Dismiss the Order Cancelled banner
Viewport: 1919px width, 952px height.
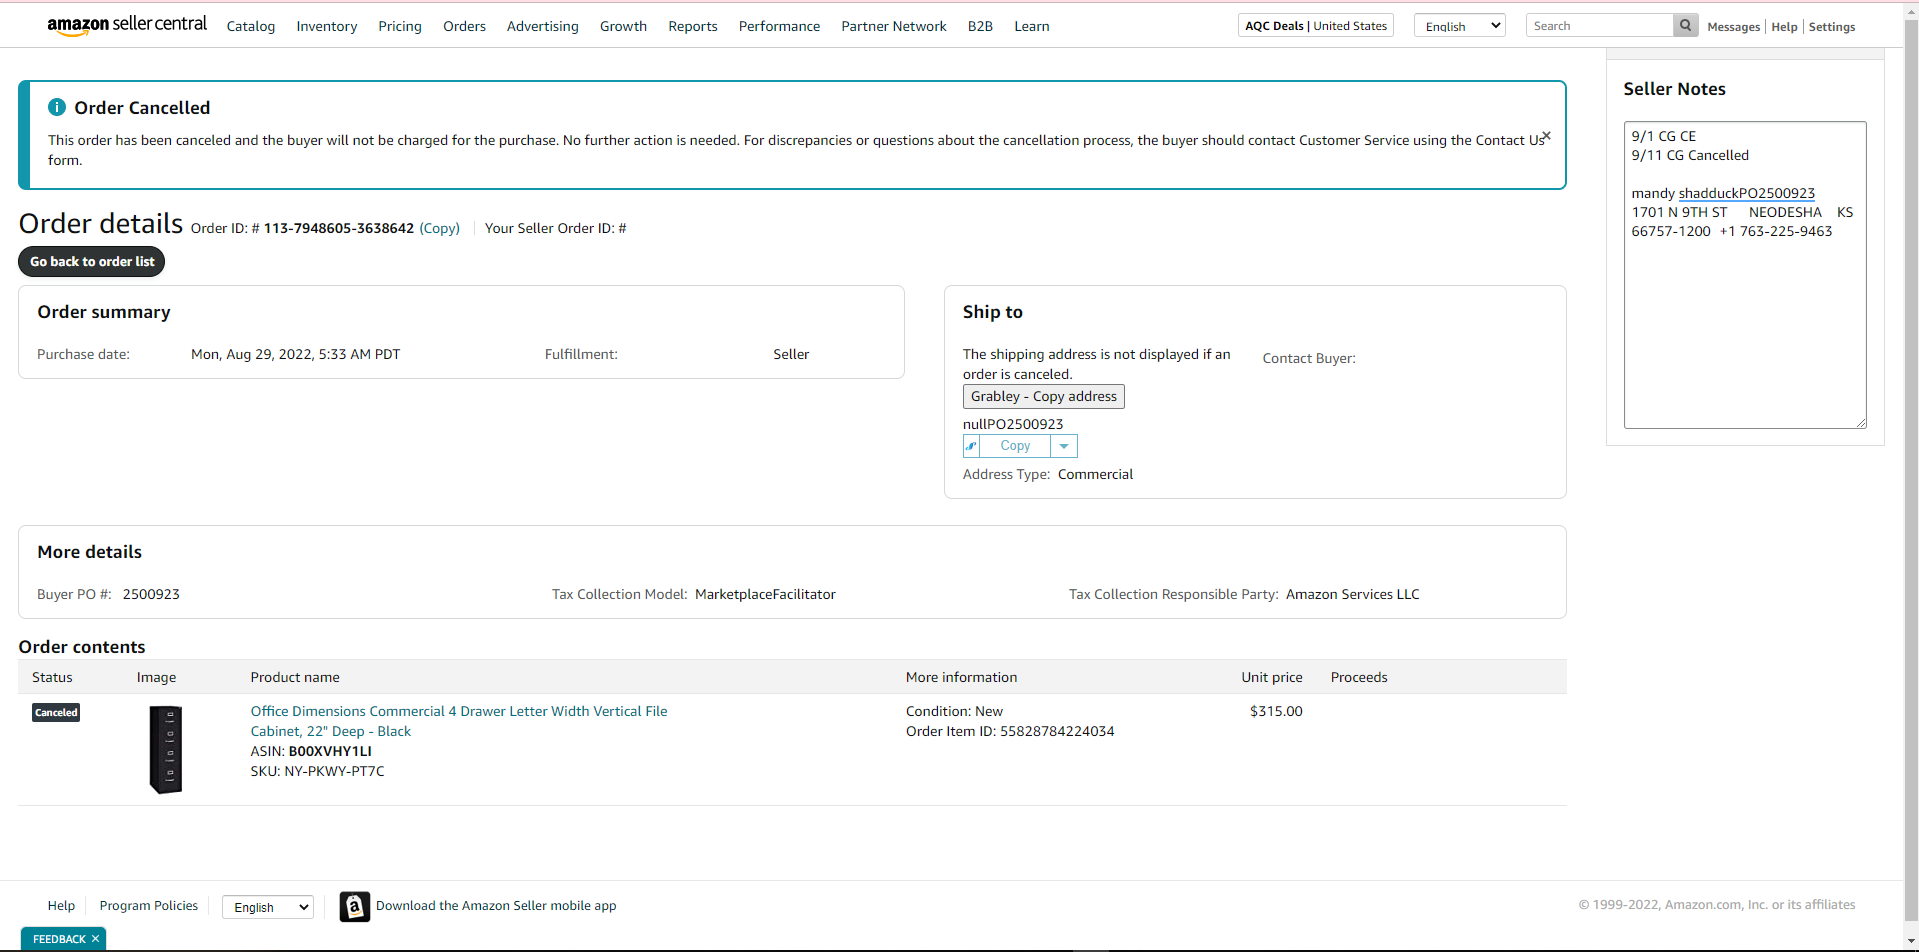[x=1546, y=135]
